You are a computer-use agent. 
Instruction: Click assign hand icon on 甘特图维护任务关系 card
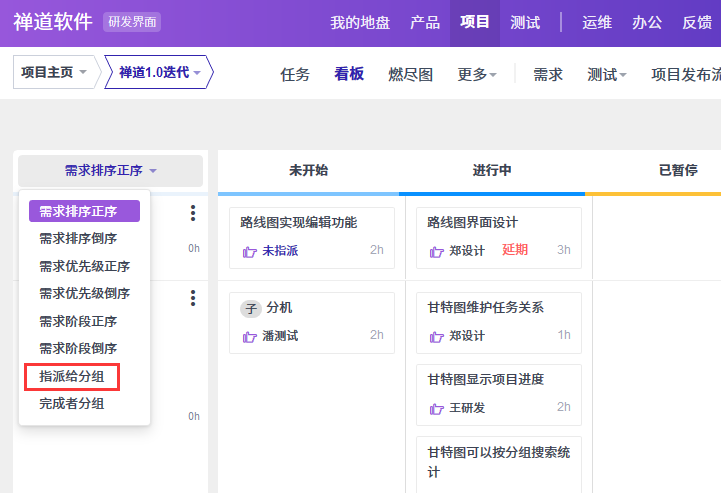436,336
